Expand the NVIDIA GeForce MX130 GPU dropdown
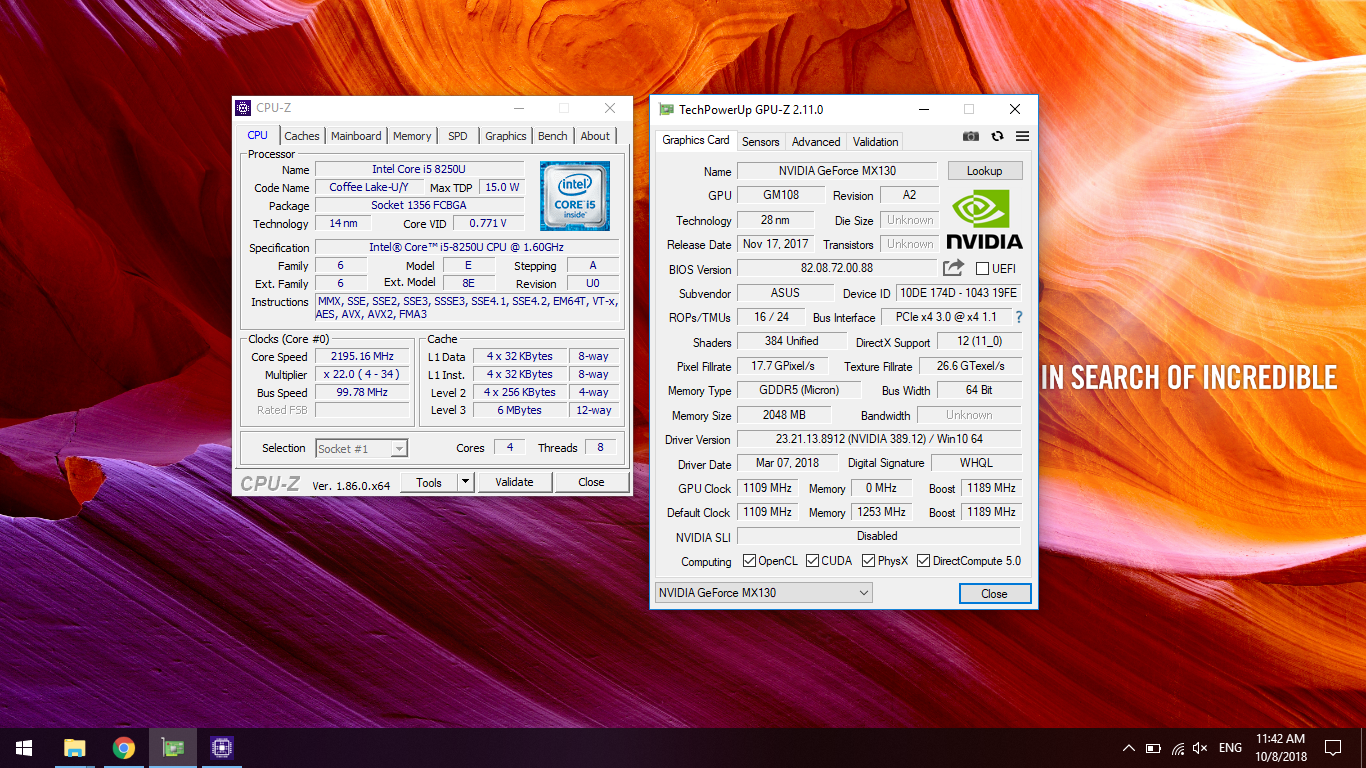The width and height of the screenshot is (1366, 768). (863, 593)
